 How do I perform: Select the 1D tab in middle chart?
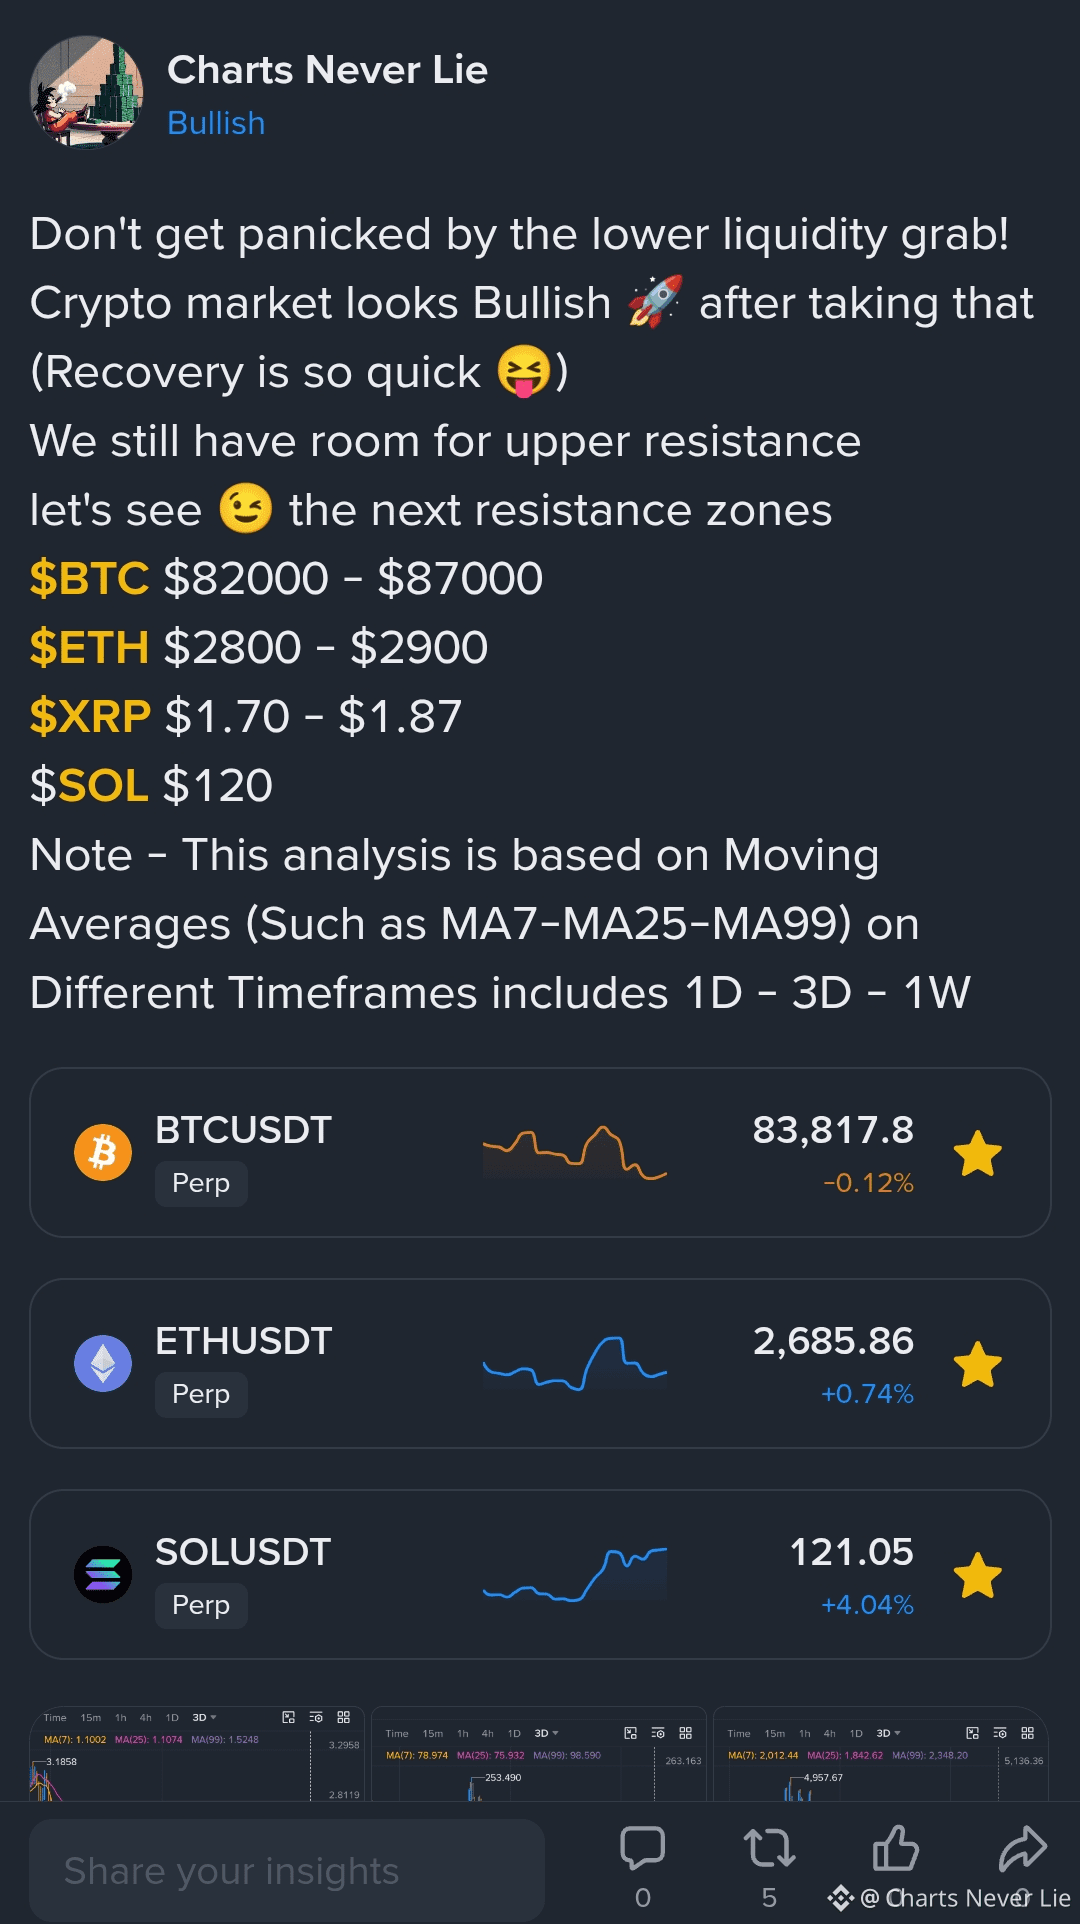coord(514,1733)
